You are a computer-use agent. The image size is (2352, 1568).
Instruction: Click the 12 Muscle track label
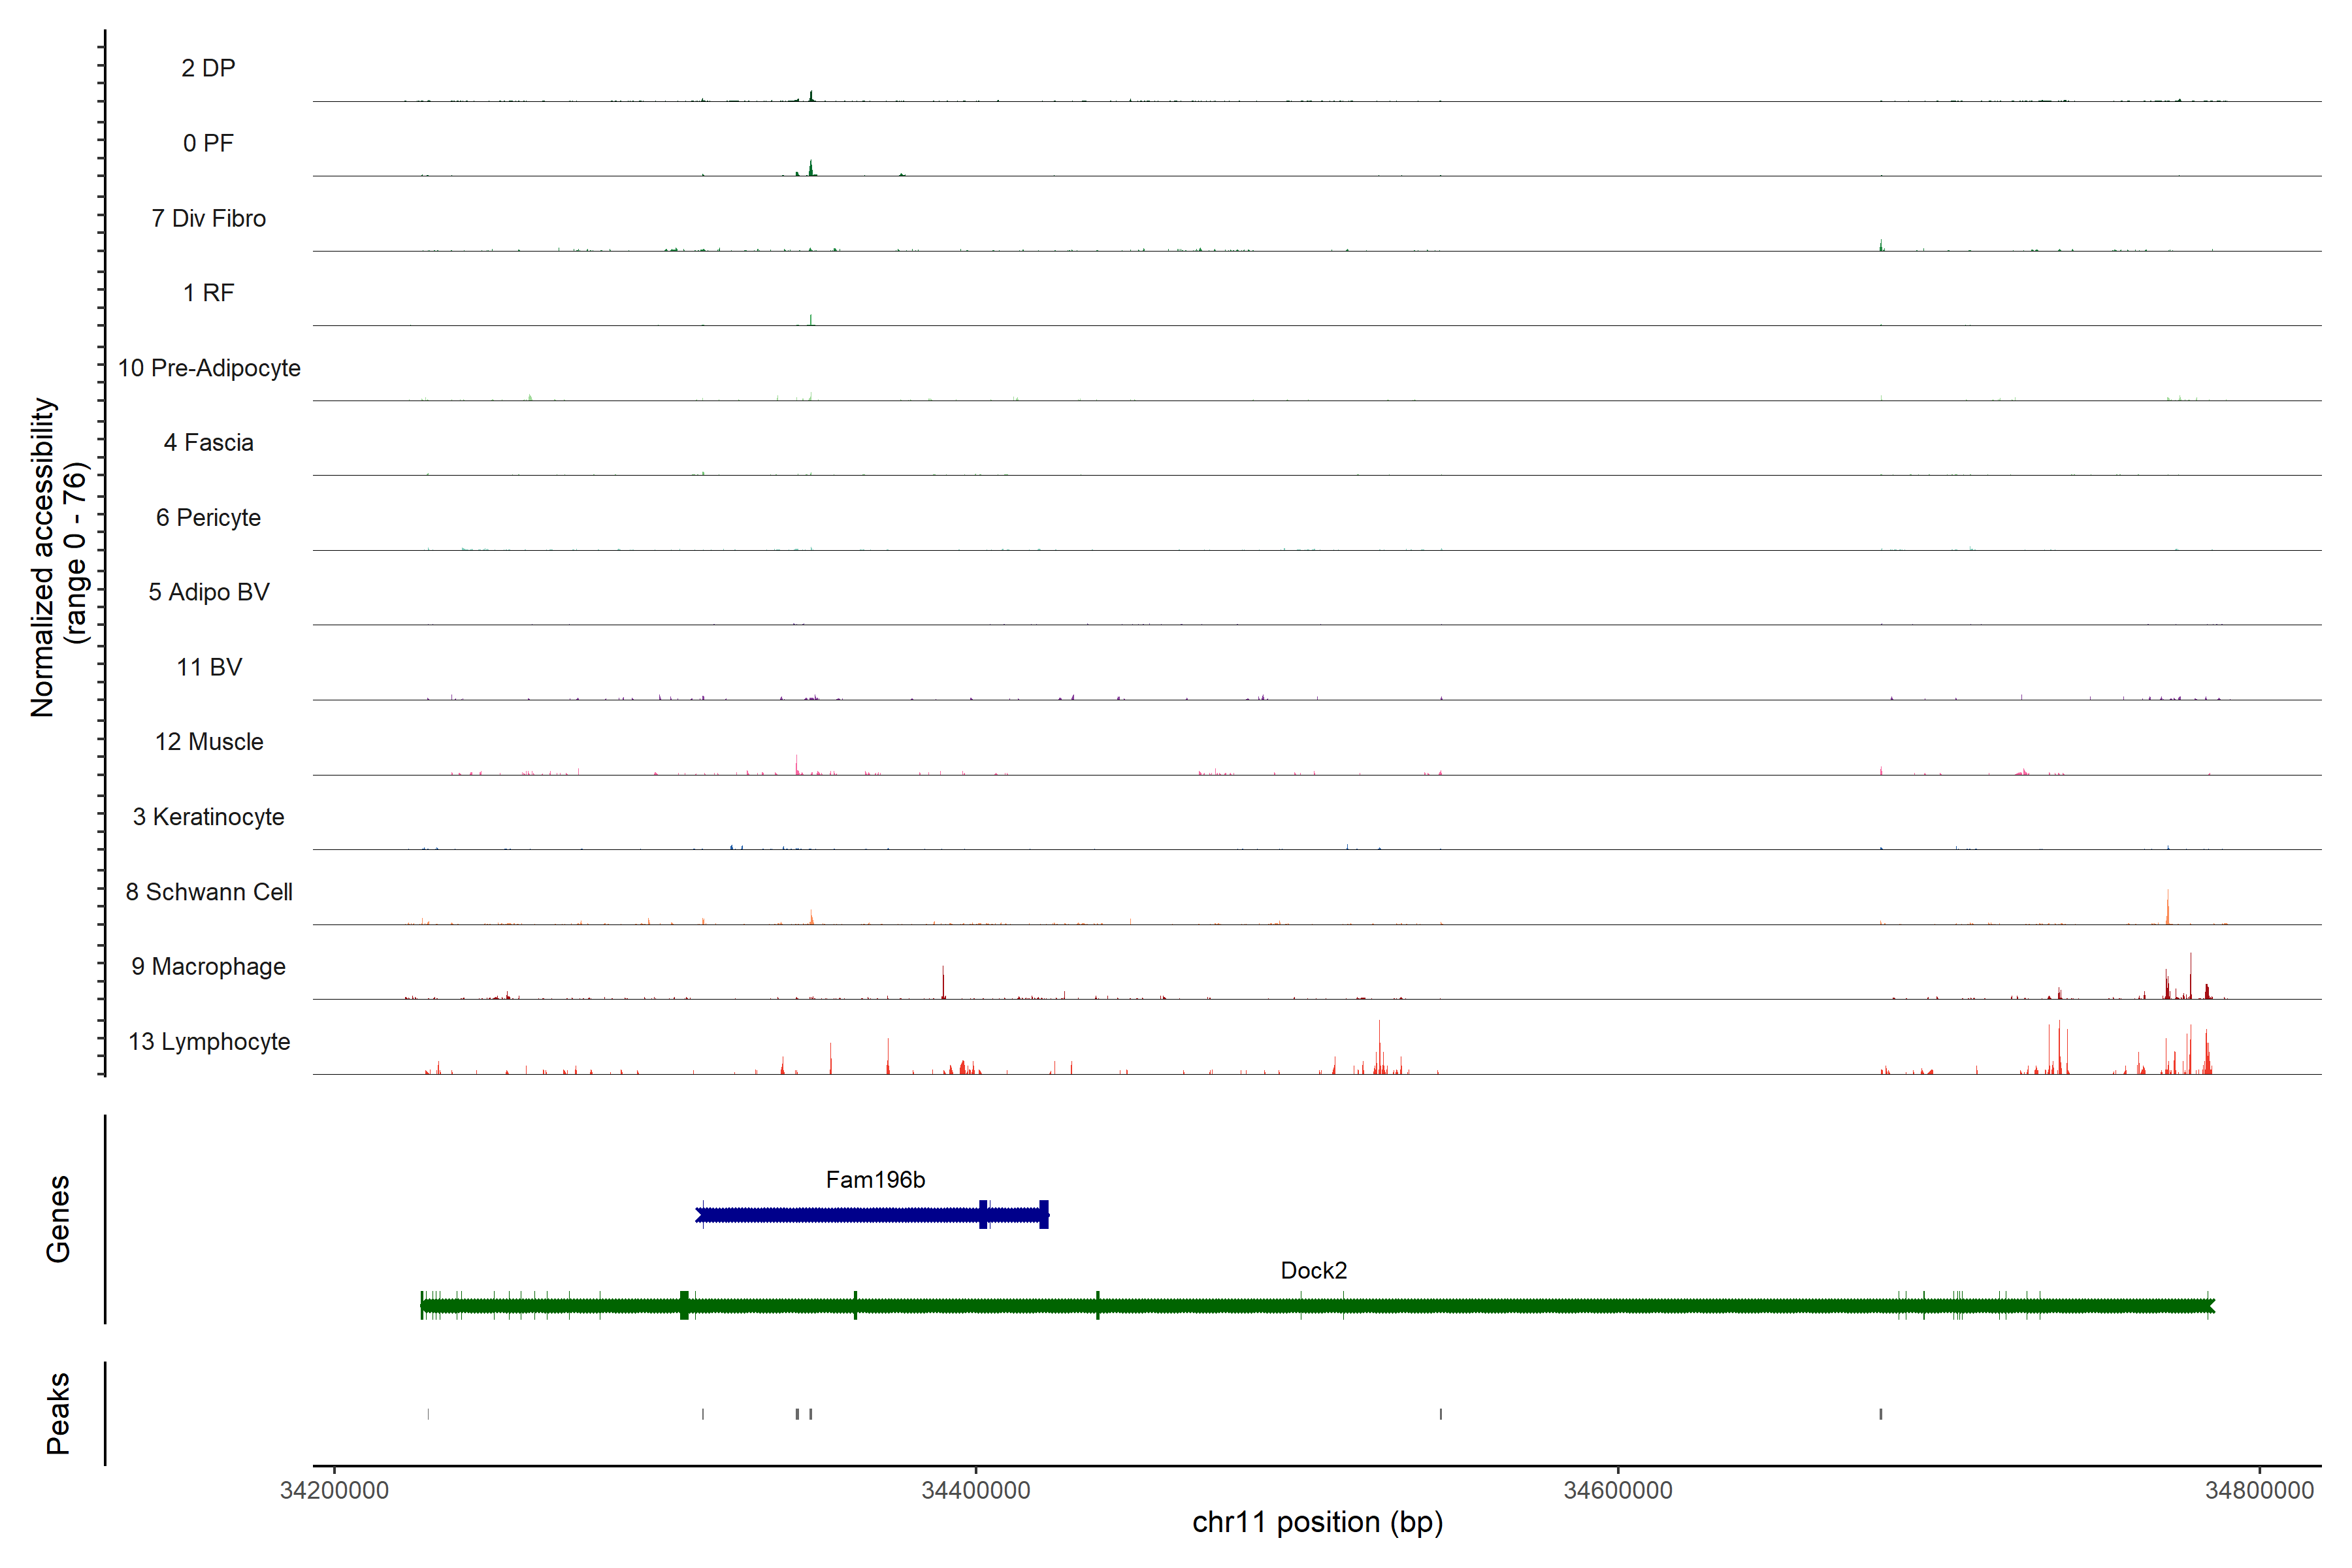pyautogui.click(x=209, y=742)
